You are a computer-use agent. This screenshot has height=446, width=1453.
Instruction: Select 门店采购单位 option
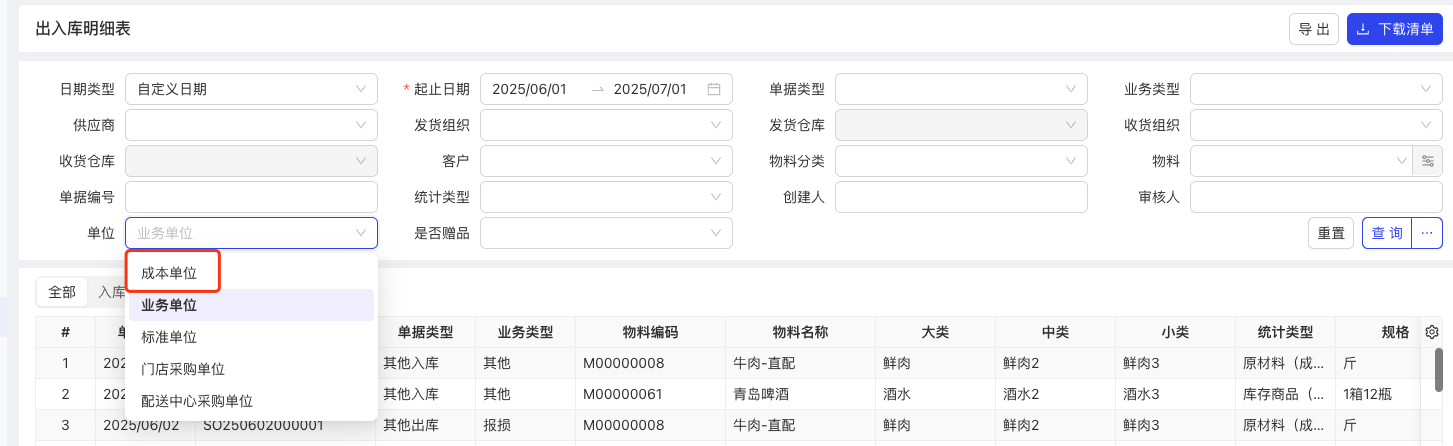251,369
